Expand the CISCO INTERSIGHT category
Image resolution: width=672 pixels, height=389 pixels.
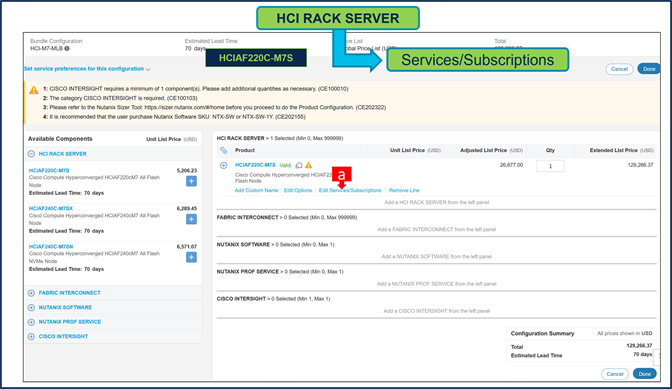pyautogui.click(x=31, y=337)
